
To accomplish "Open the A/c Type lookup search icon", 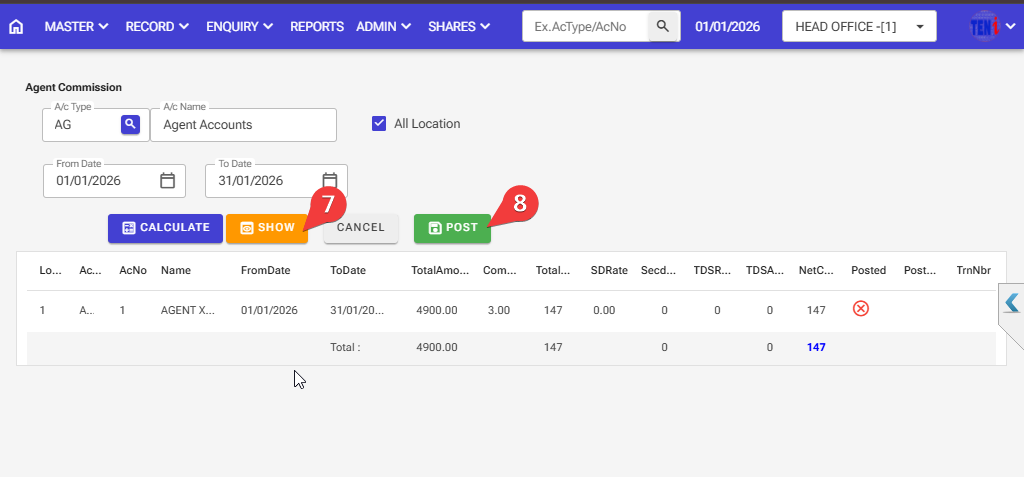I will (130, 124).
